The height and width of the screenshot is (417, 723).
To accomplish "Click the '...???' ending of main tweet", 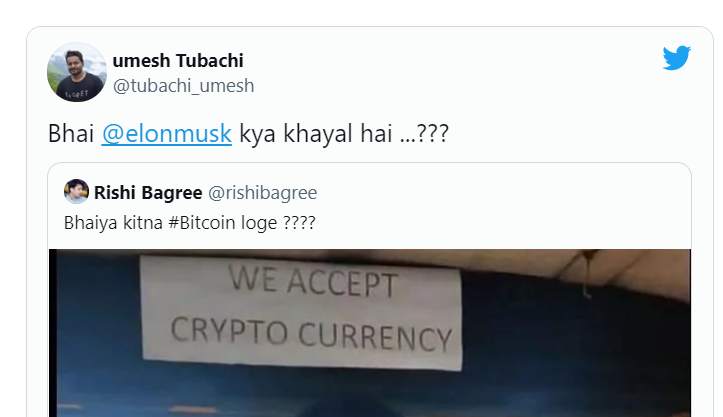I will click(424, 134).
